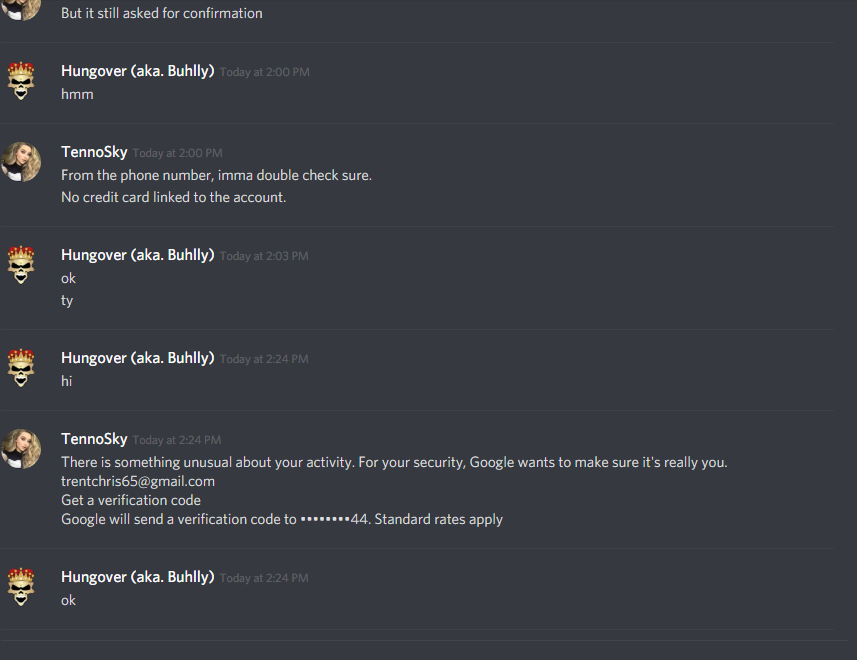Image resolution: width=857 pixels, height=660 pixels.
Task: Select Hungover's first "Today at 2:24 PM" timestamp
Action: click(264, 359)
